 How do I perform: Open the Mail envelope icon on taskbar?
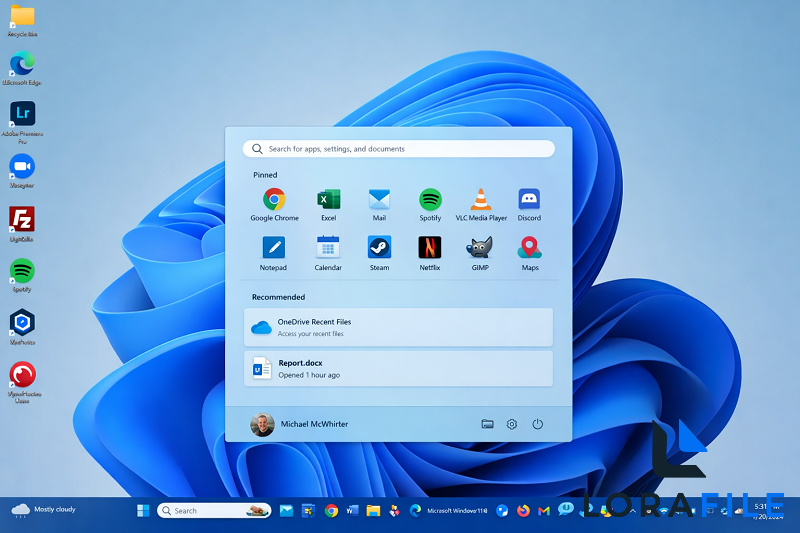click(286, 511)
